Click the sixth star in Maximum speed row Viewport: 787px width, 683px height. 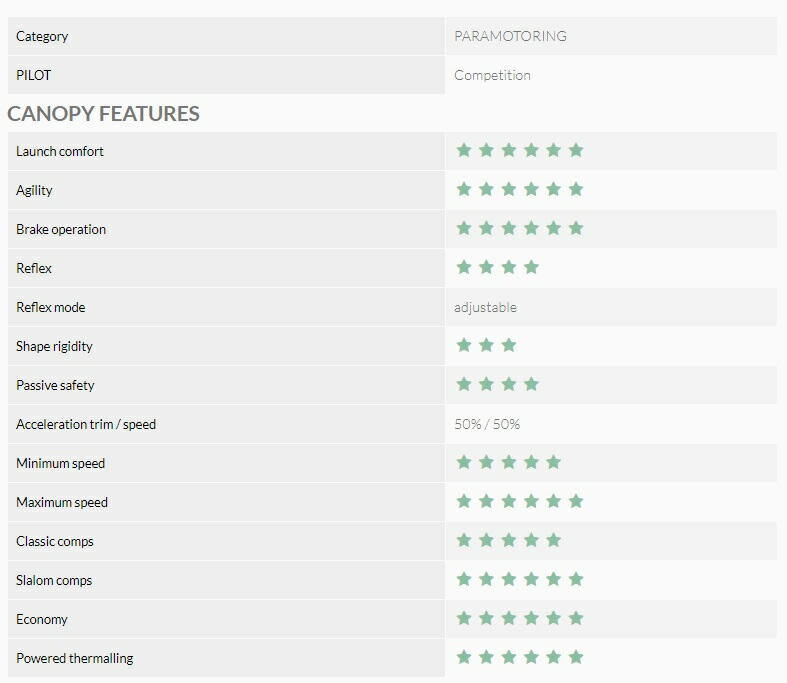click(576, 501)
